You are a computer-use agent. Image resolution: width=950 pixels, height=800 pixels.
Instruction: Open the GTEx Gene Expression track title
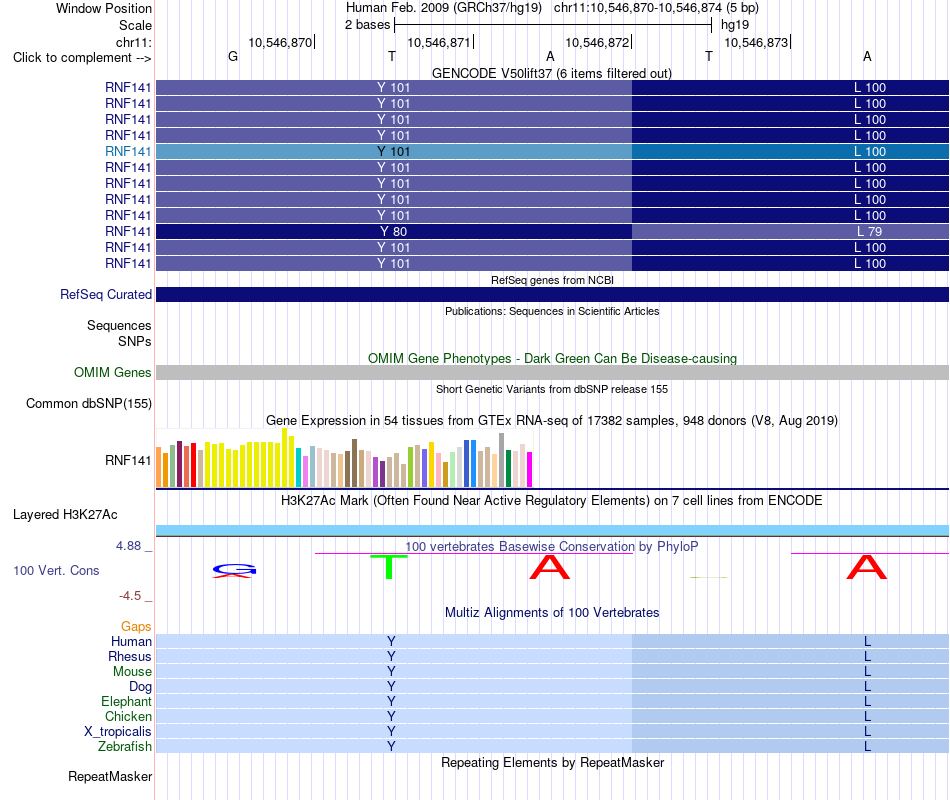point(552,421)
